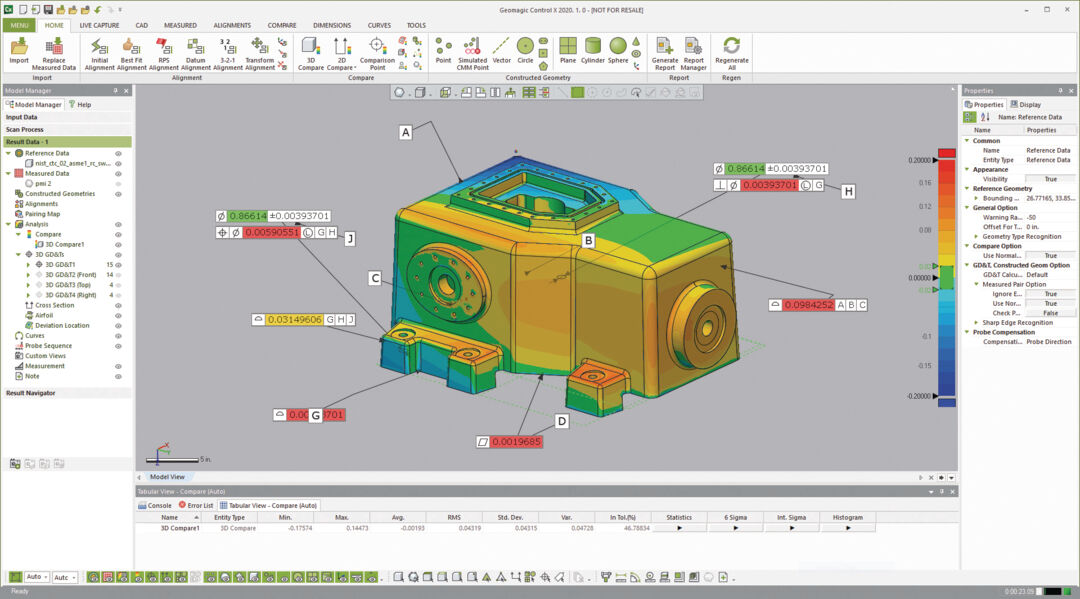Collapse the Analysis tree node
Screen dimensions: 1080x599
point(8,223)
